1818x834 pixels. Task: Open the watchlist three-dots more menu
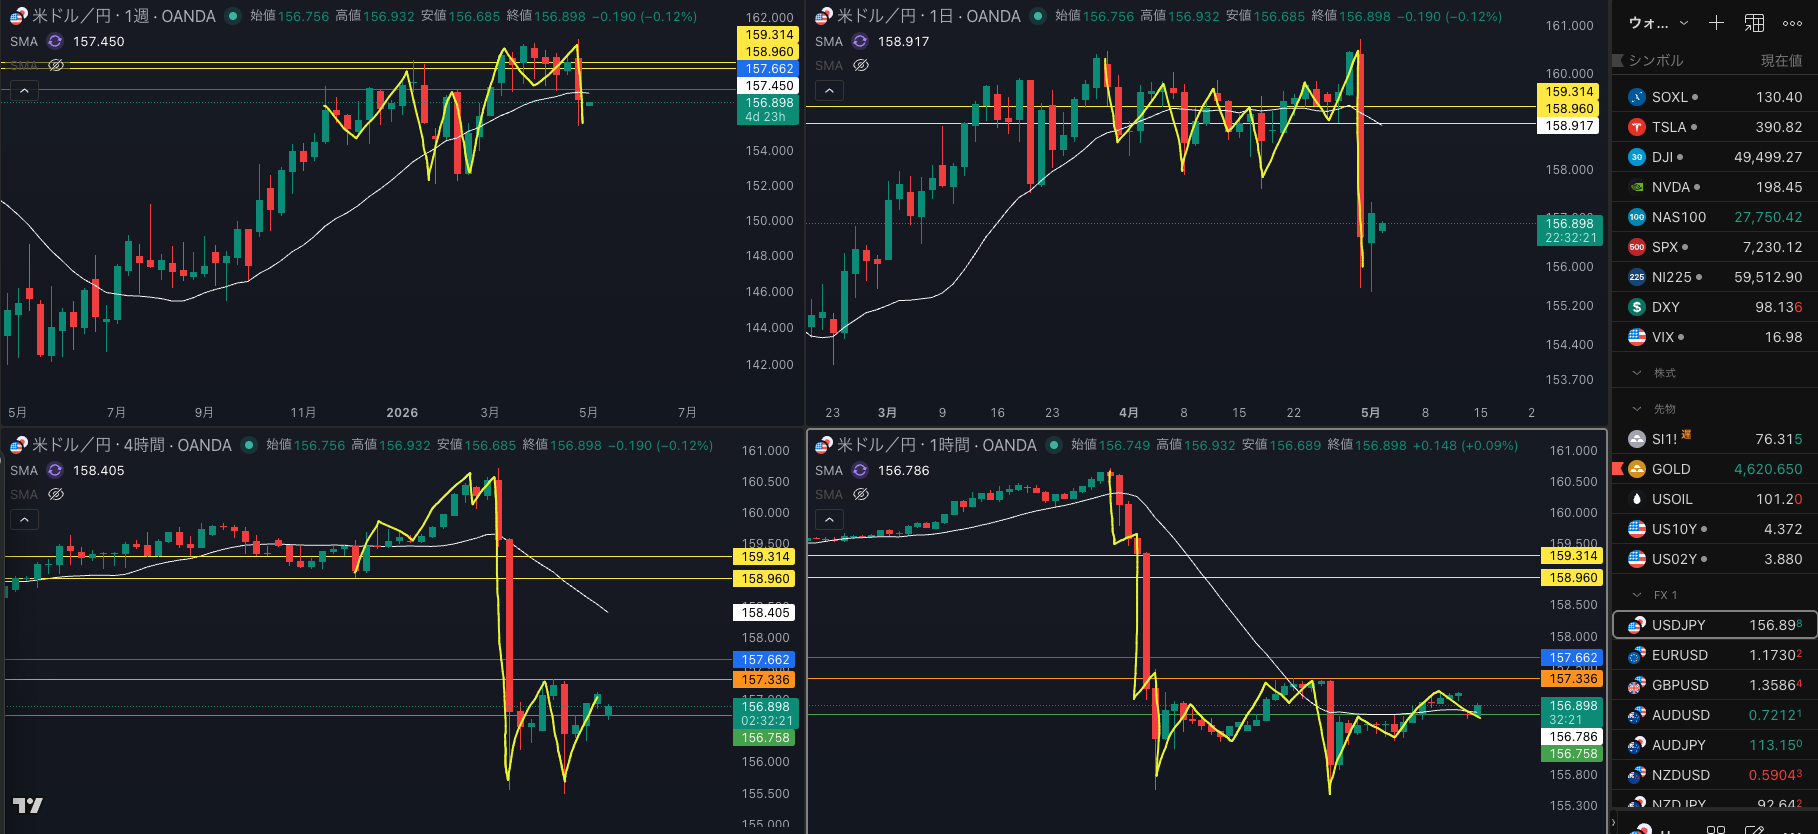point(1792,23)
